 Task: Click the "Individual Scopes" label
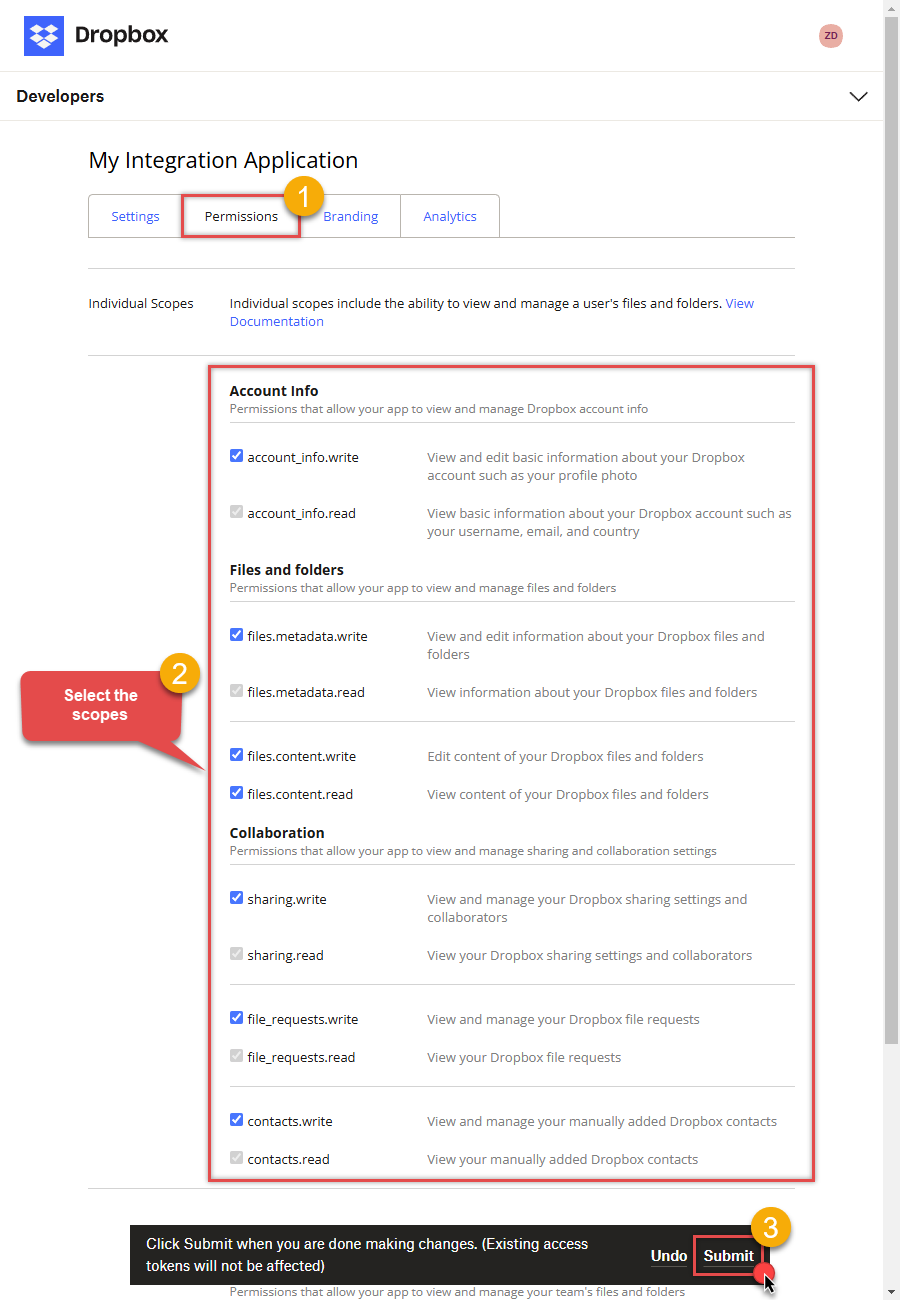pos(141,303)
